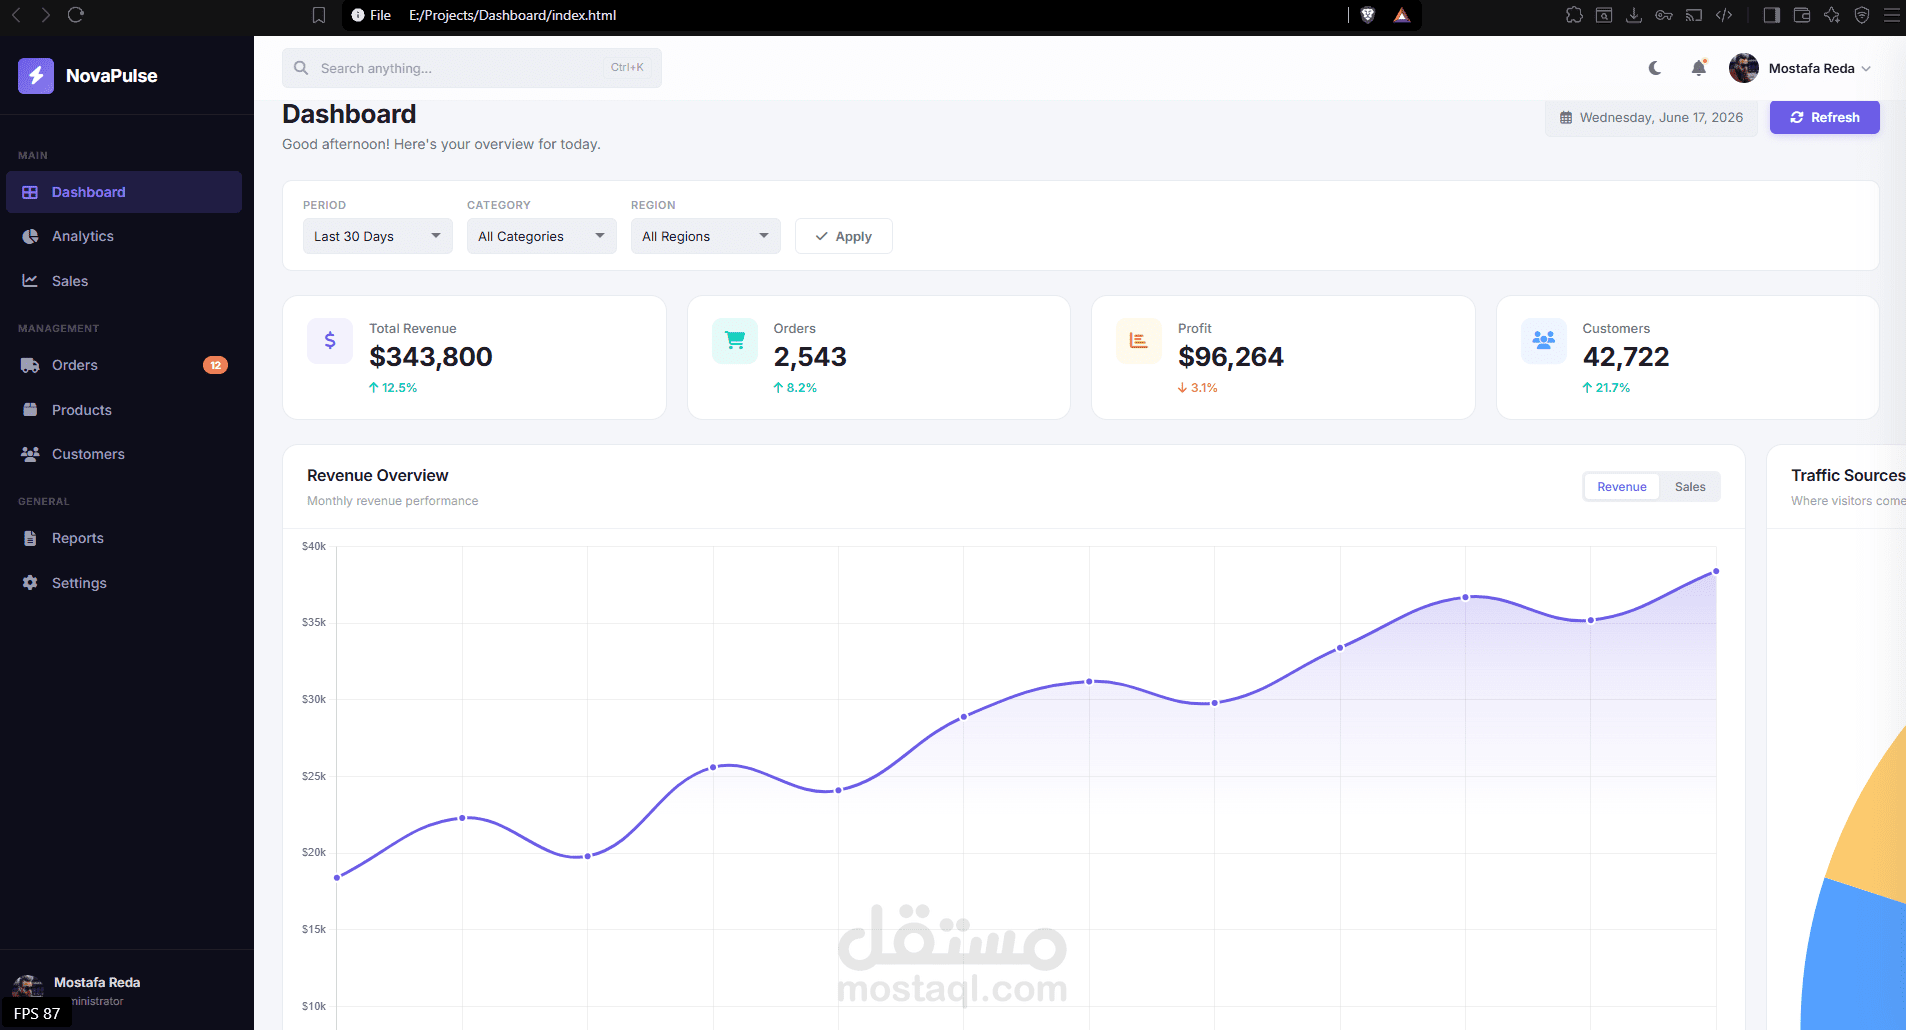Click the NovaPulse lightning bolt logo
This screenshot has height=1030, width=1906.
pos(36,75)
